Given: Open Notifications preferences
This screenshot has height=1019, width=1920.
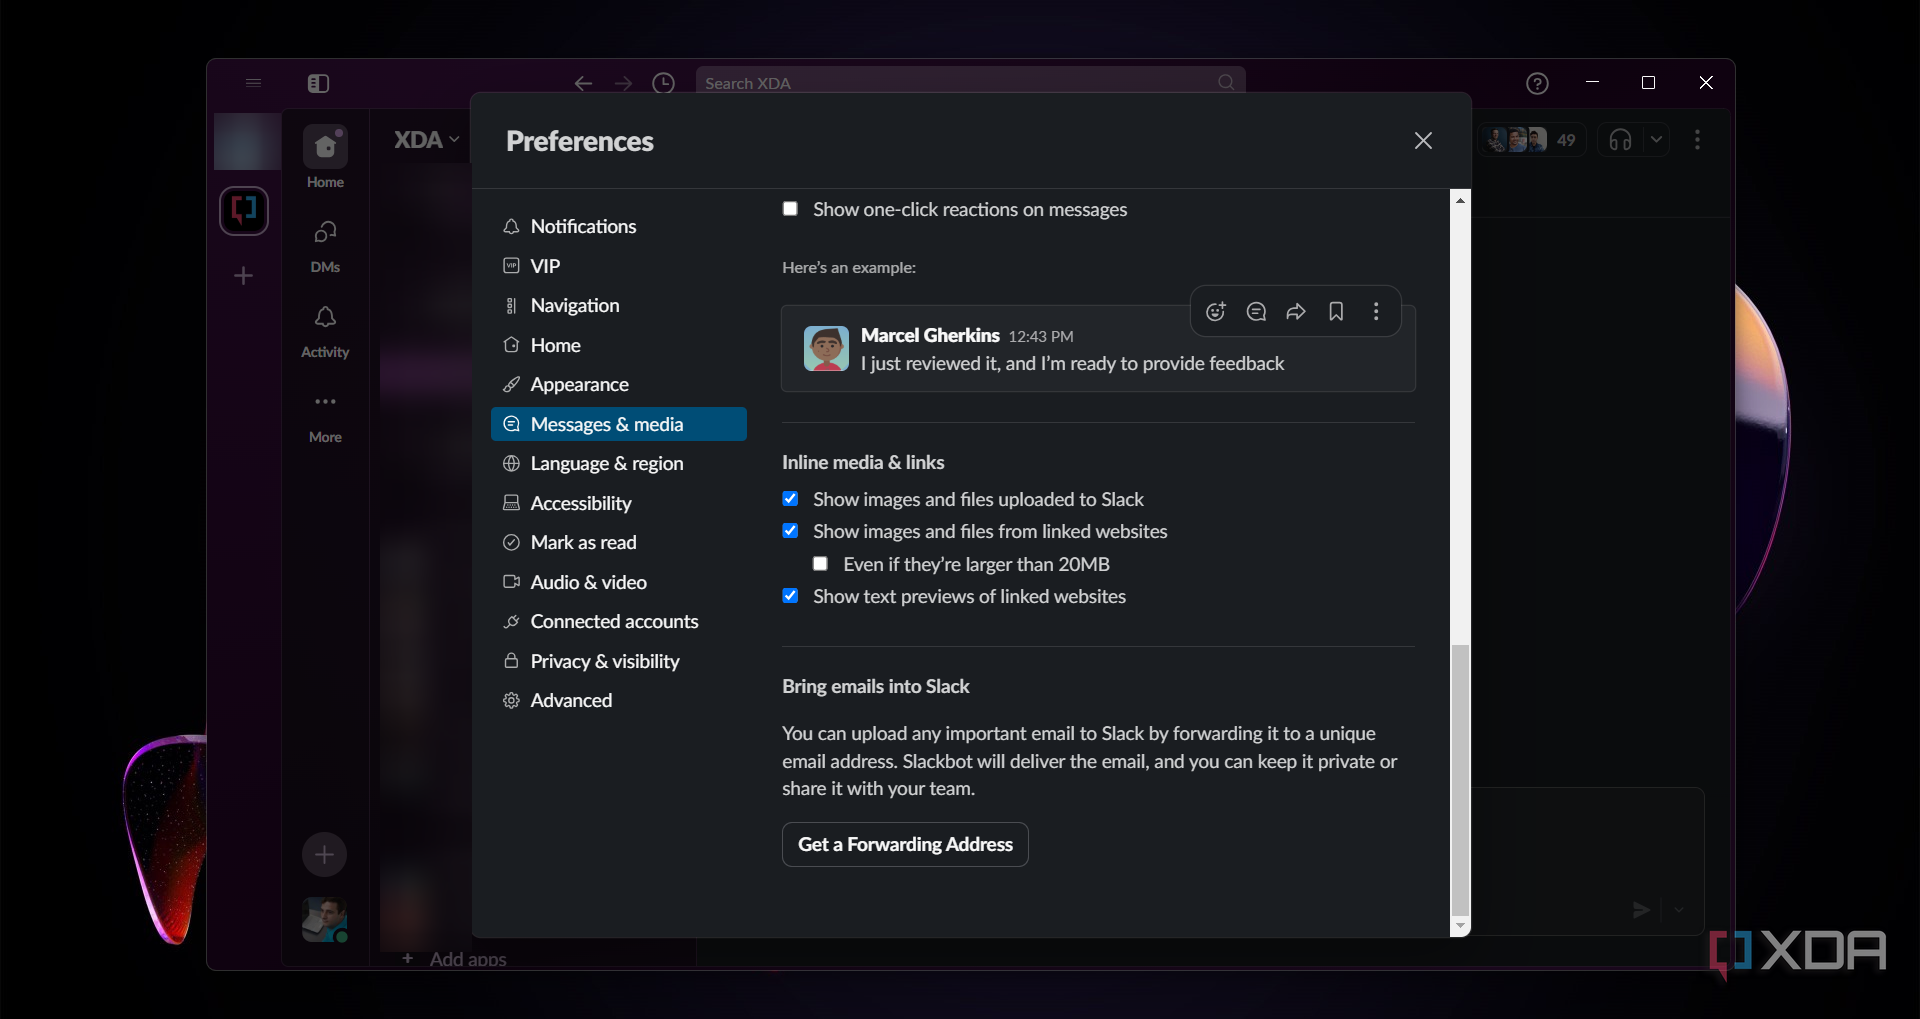Looking at the screenshot, I should coord(619,226).
